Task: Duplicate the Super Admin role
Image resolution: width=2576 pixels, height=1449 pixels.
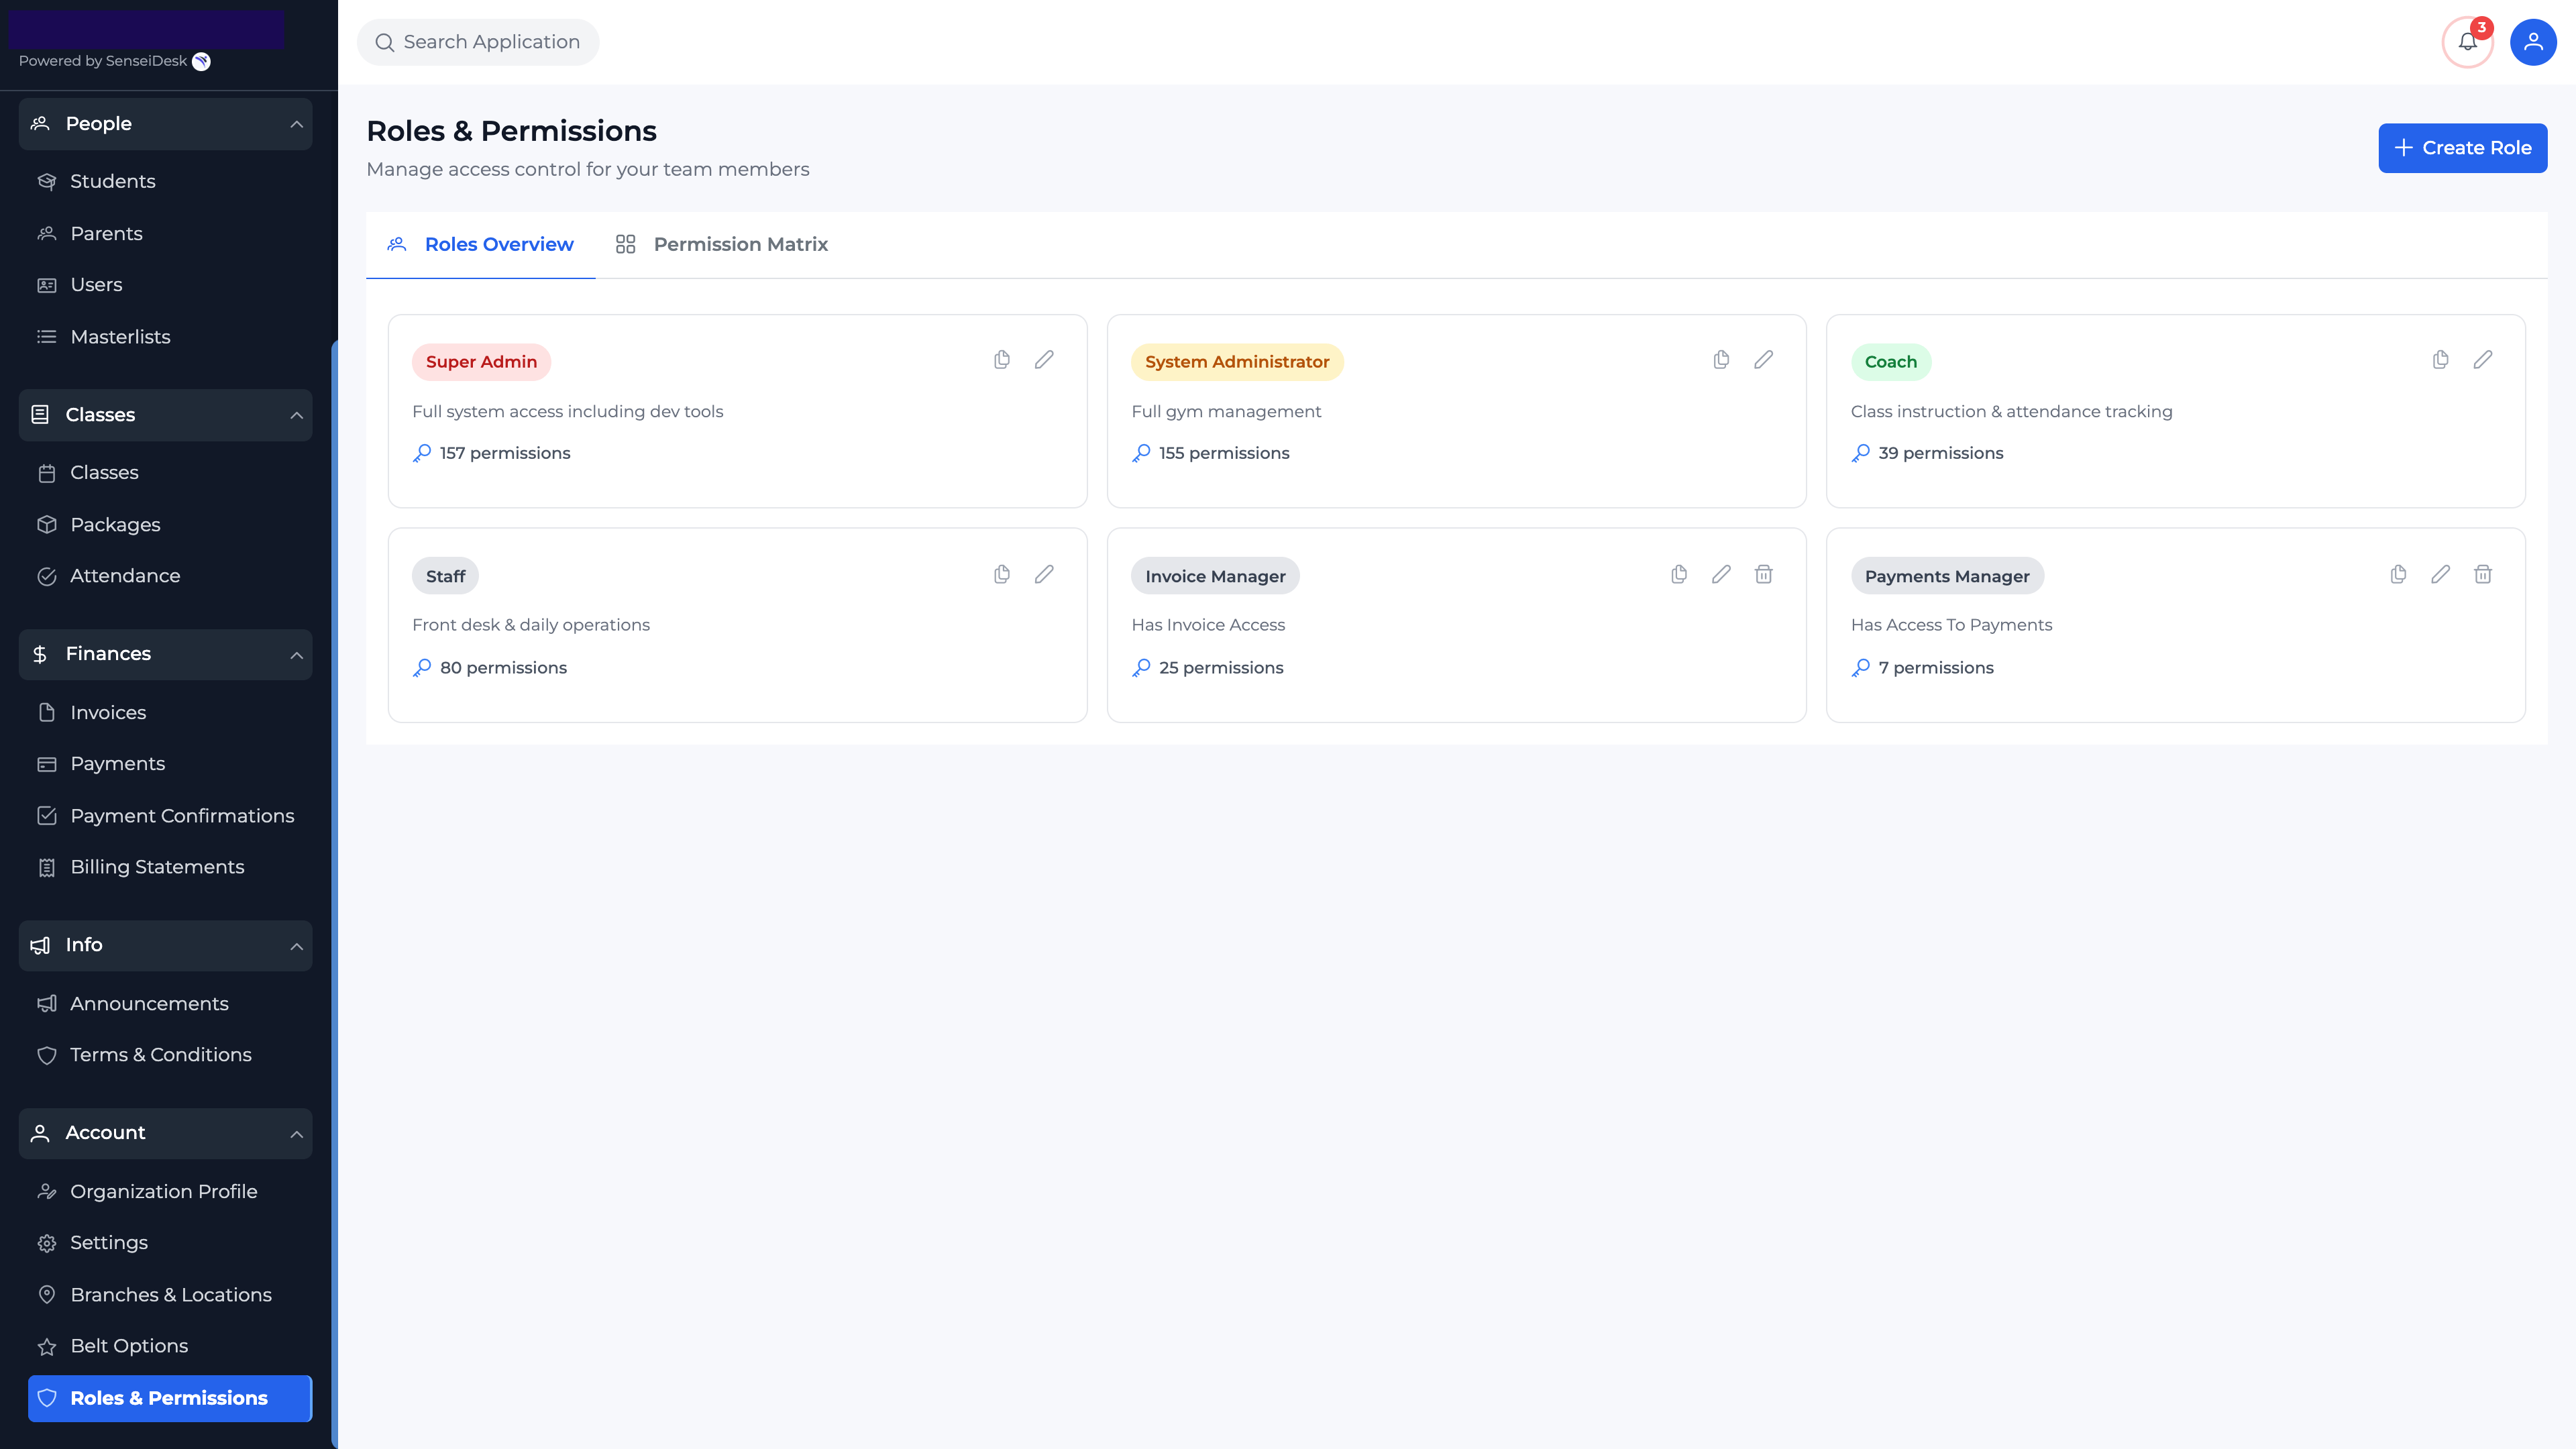Action: tap(1002, 360)
